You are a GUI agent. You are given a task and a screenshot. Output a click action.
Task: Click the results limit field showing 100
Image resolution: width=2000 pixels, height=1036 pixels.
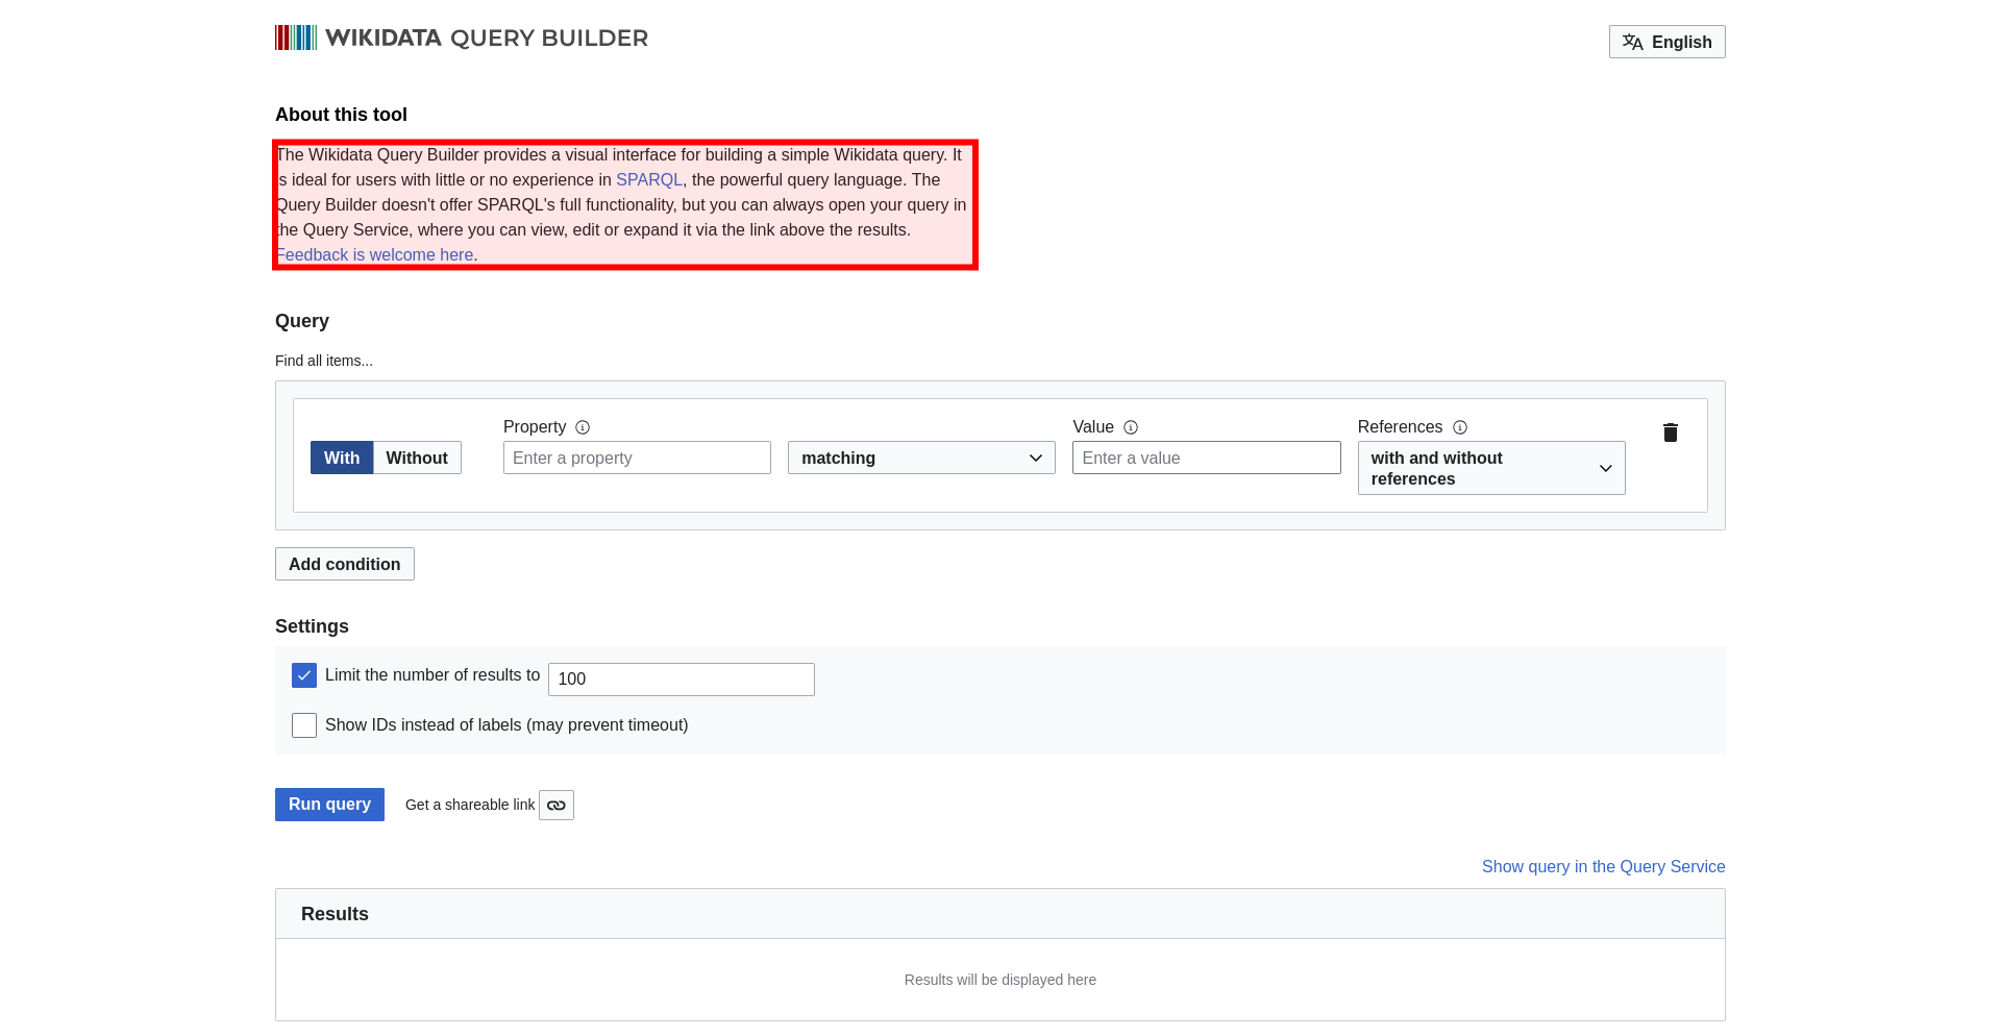coord(681,679)
